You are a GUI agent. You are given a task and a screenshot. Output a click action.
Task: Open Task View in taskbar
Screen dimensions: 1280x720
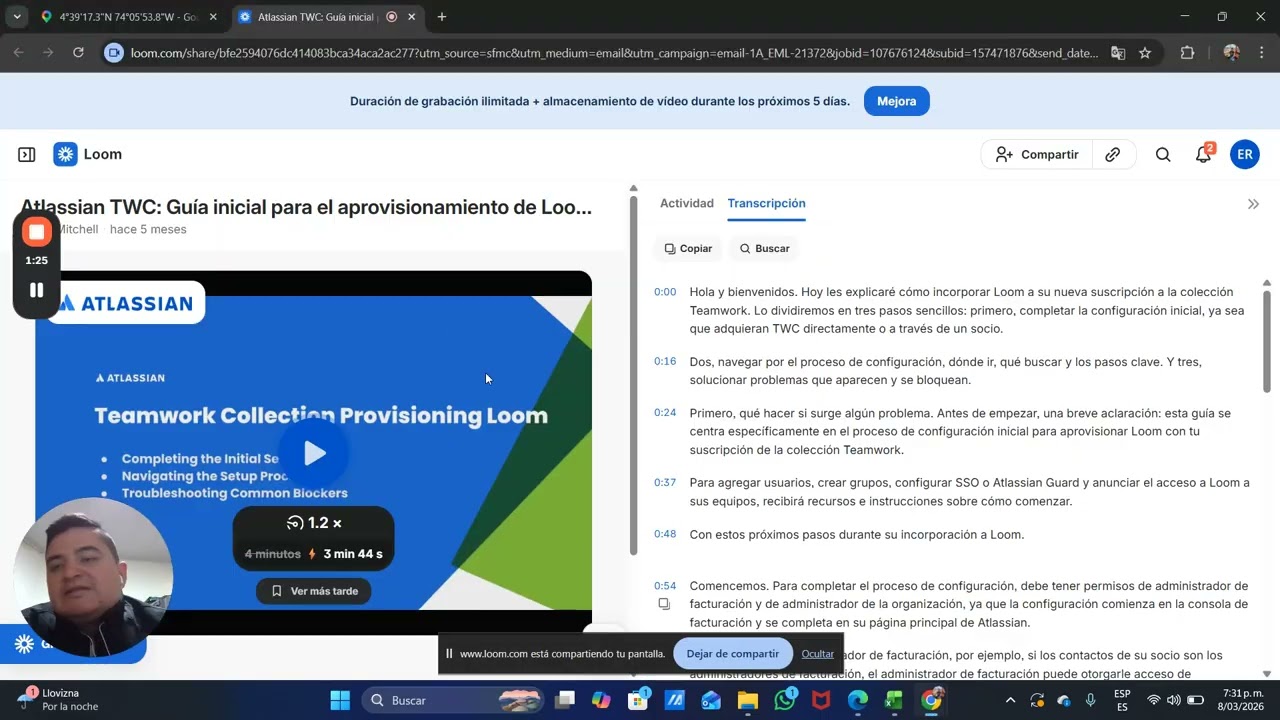566,700
